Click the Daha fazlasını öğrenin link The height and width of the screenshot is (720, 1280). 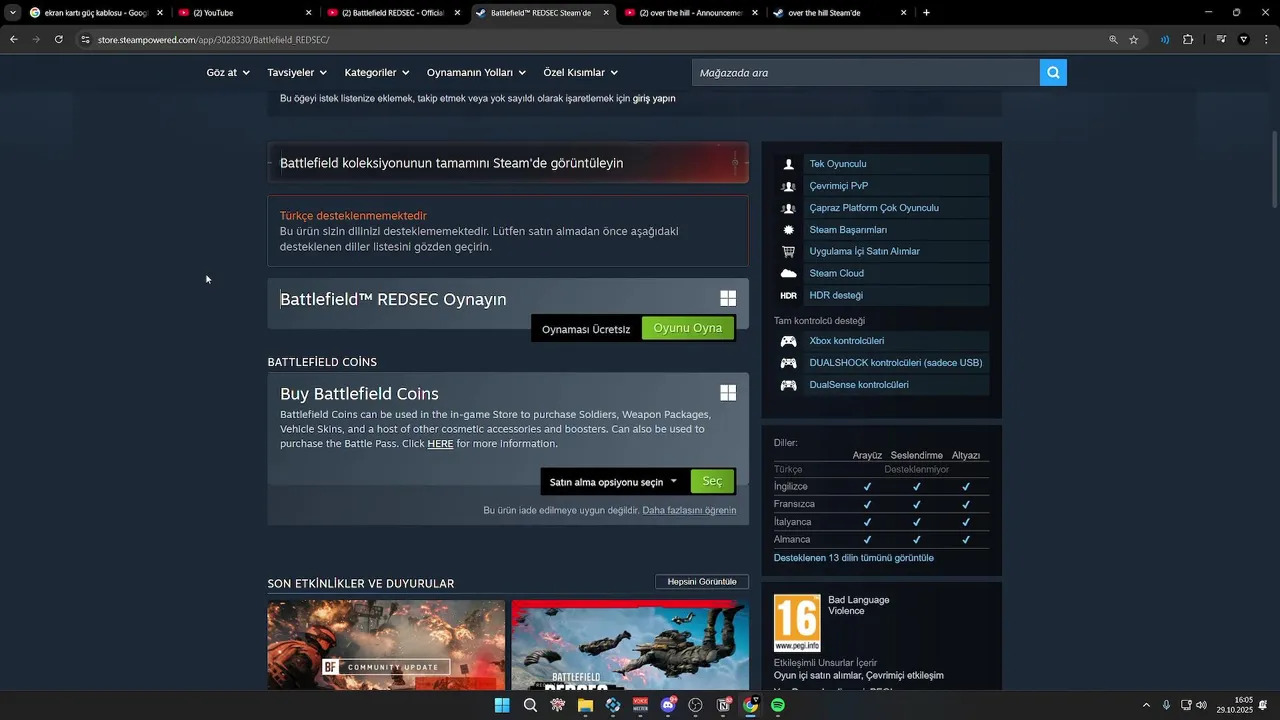click(689, 510)
